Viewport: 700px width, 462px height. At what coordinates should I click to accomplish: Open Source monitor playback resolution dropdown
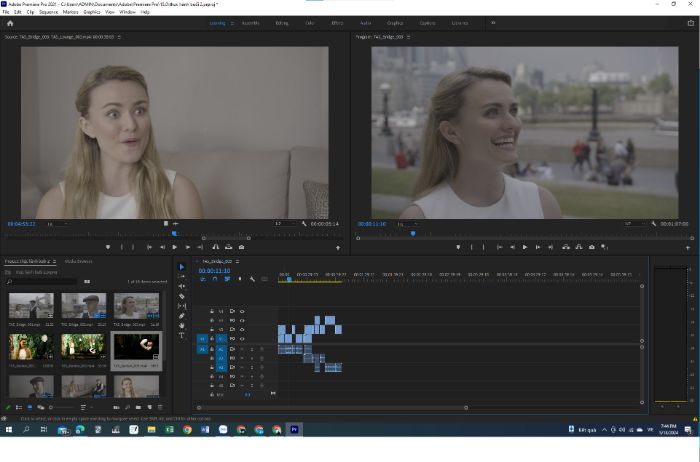click(284, 224)
